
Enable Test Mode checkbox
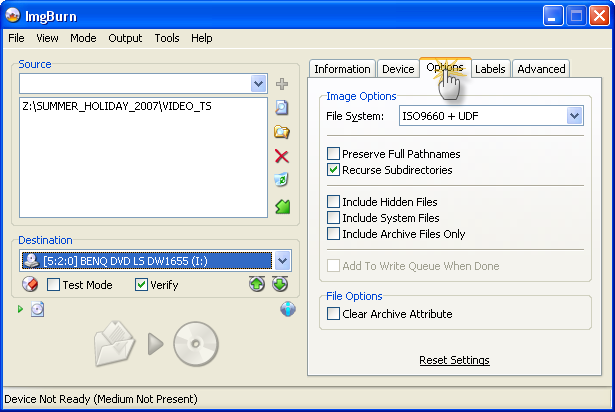(x=53, y=284)
